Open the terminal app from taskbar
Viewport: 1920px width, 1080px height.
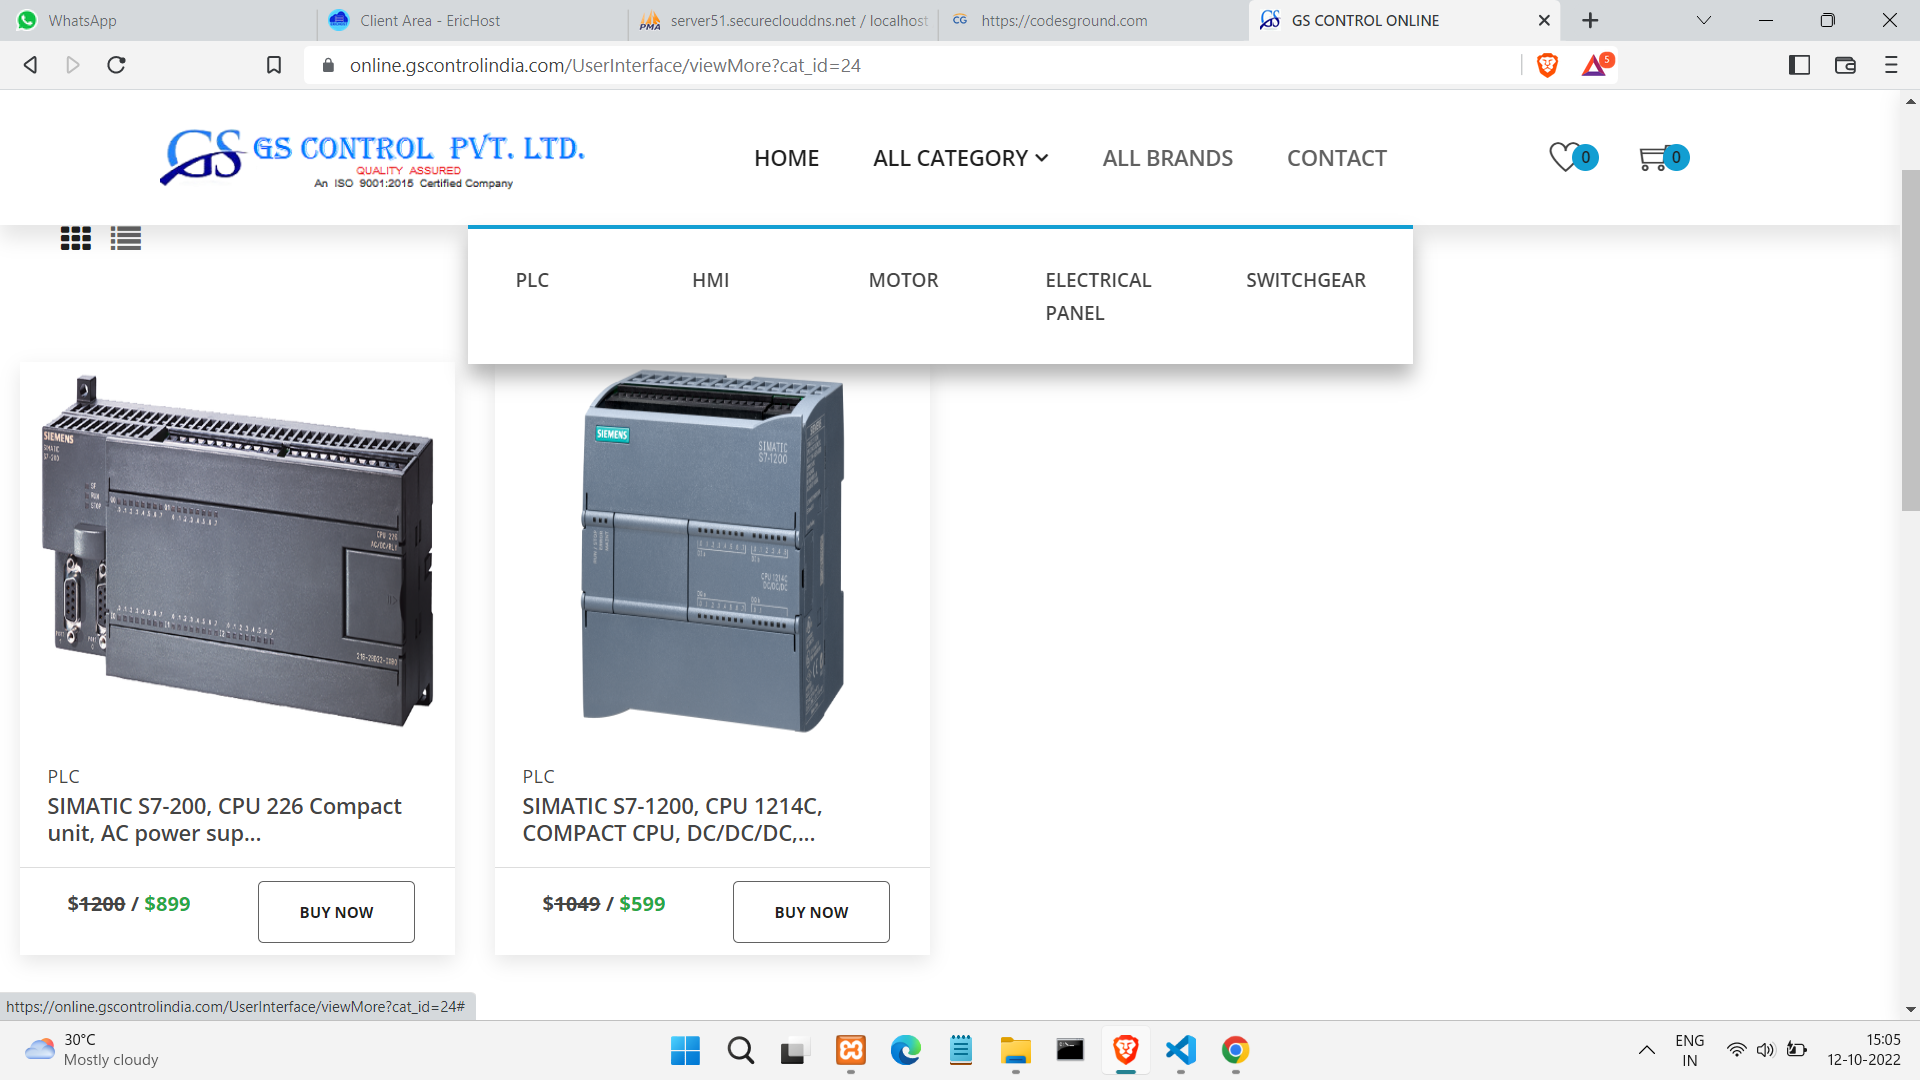click(1070, 1050)
